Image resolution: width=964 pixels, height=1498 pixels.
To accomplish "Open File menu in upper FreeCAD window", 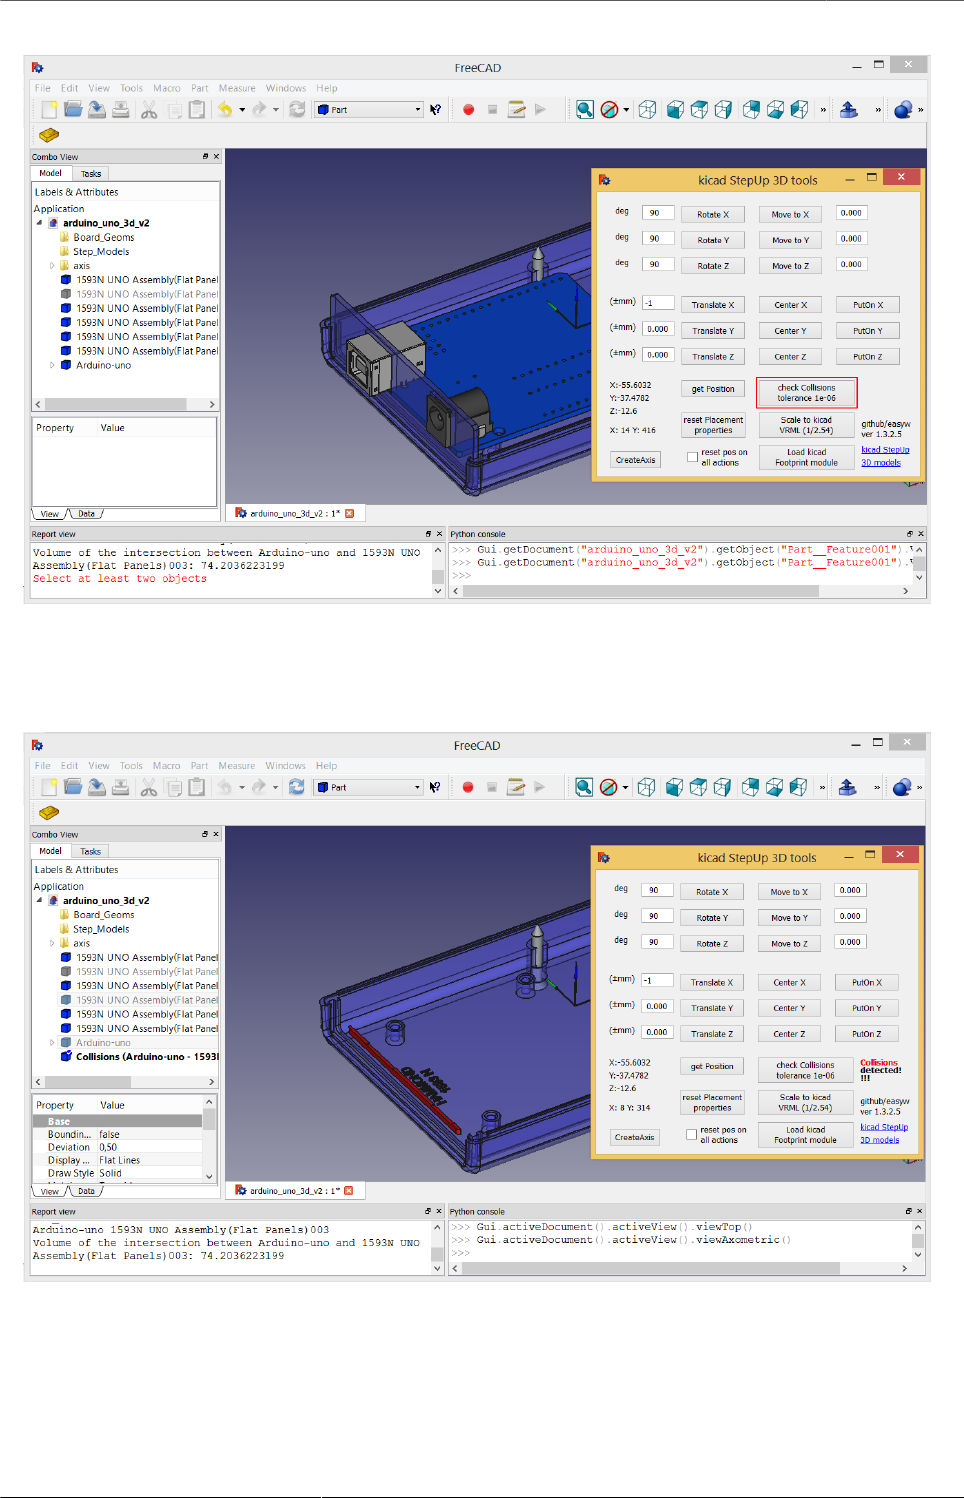I will 43,88.
